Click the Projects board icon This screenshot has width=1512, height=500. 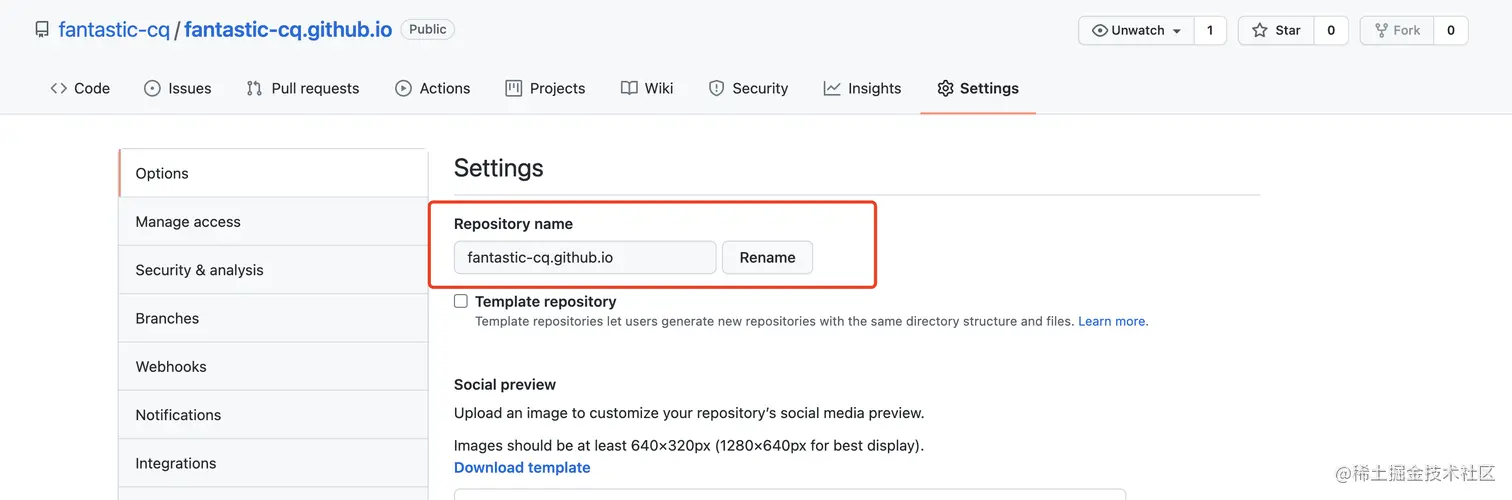click(x=514, y=88)
